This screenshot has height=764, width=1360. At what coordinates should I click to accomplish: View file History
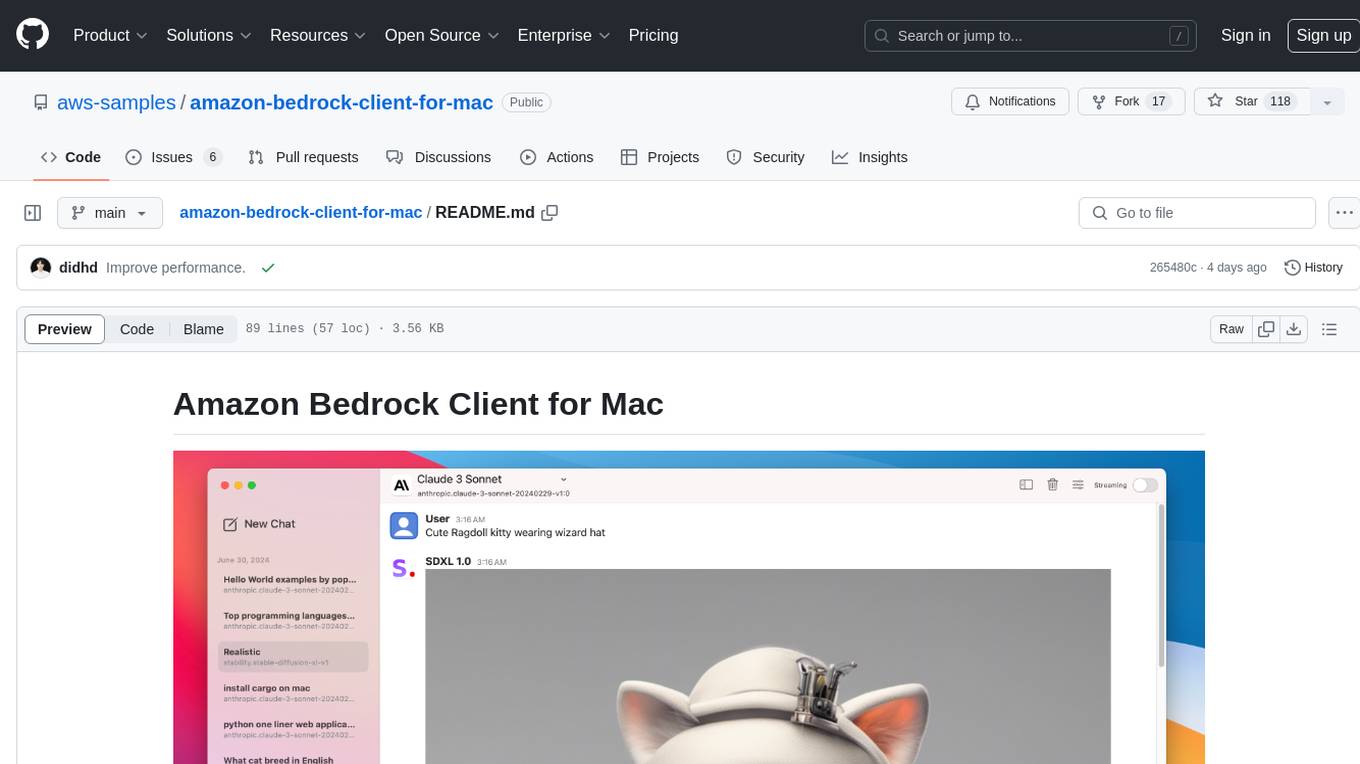tap(1313, 268)
